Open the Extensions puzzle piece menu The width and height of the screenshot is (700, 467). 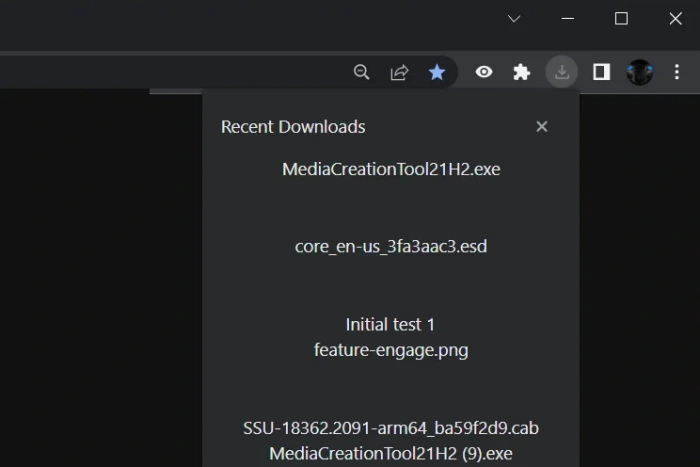tap(521, 72)
